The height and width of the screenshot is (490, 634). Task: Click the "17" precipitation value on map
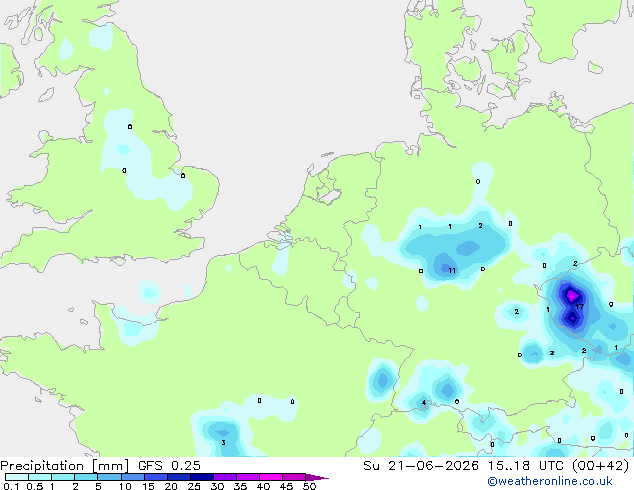coord(579,307)
